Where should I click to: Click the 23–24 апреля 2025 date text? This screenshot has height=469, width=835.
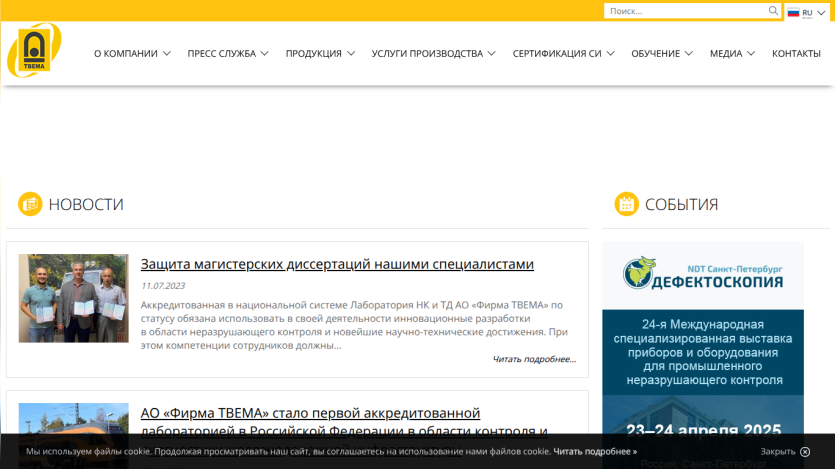pyautogui.click(x=703, y=430)
